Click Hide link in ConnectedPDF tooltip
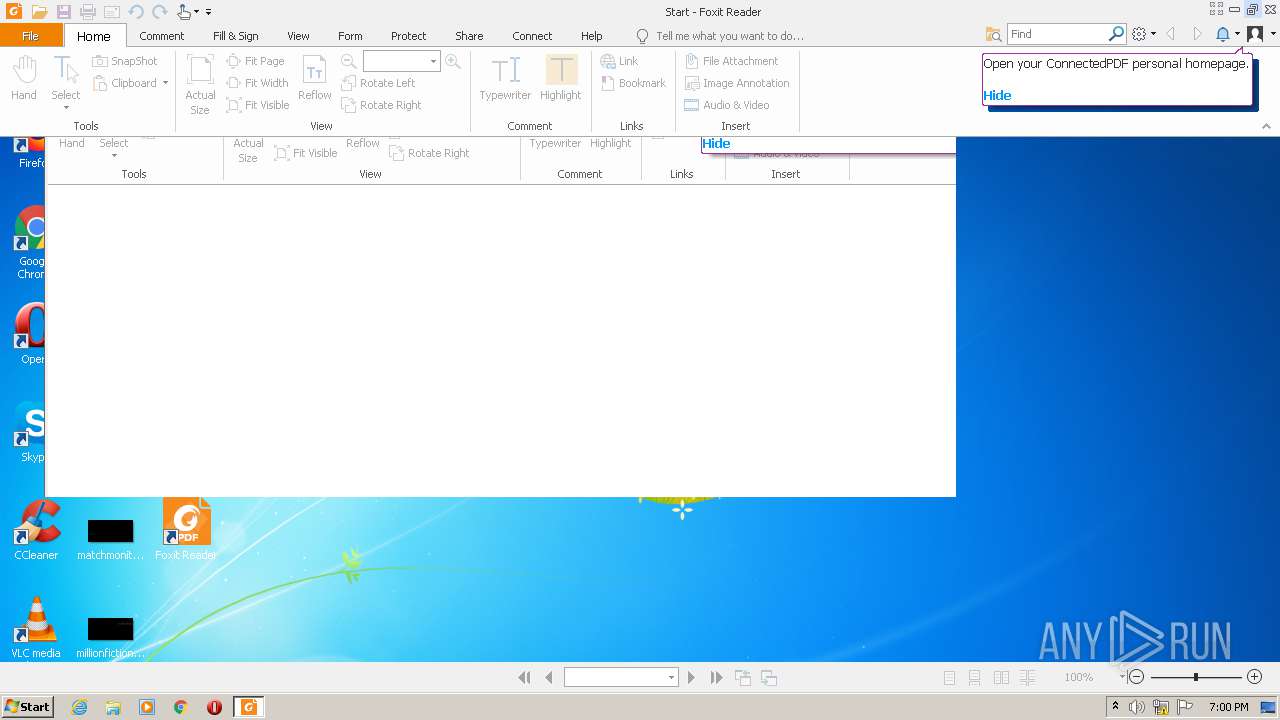 [x=997, y=95]
